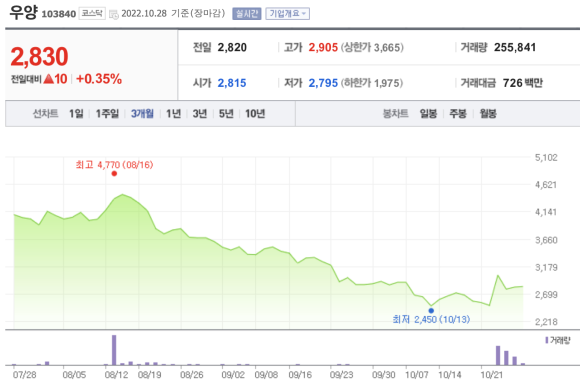This screenshot has width=580, height=392.
Task: Click the 09/16 date on x-axis
Action: tap(300, 375)
